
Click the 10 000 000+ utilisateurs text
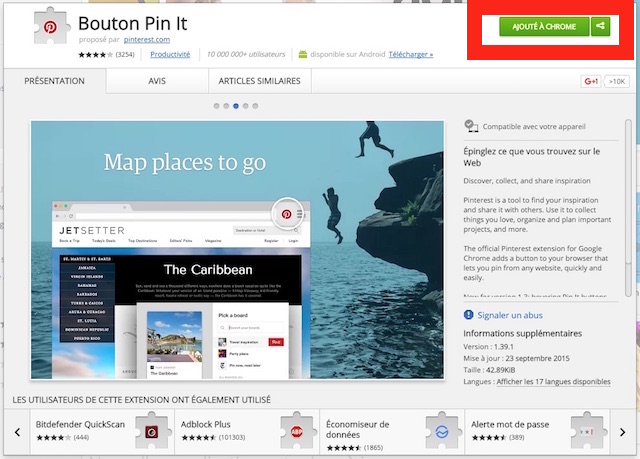click(x=246, y=54)
